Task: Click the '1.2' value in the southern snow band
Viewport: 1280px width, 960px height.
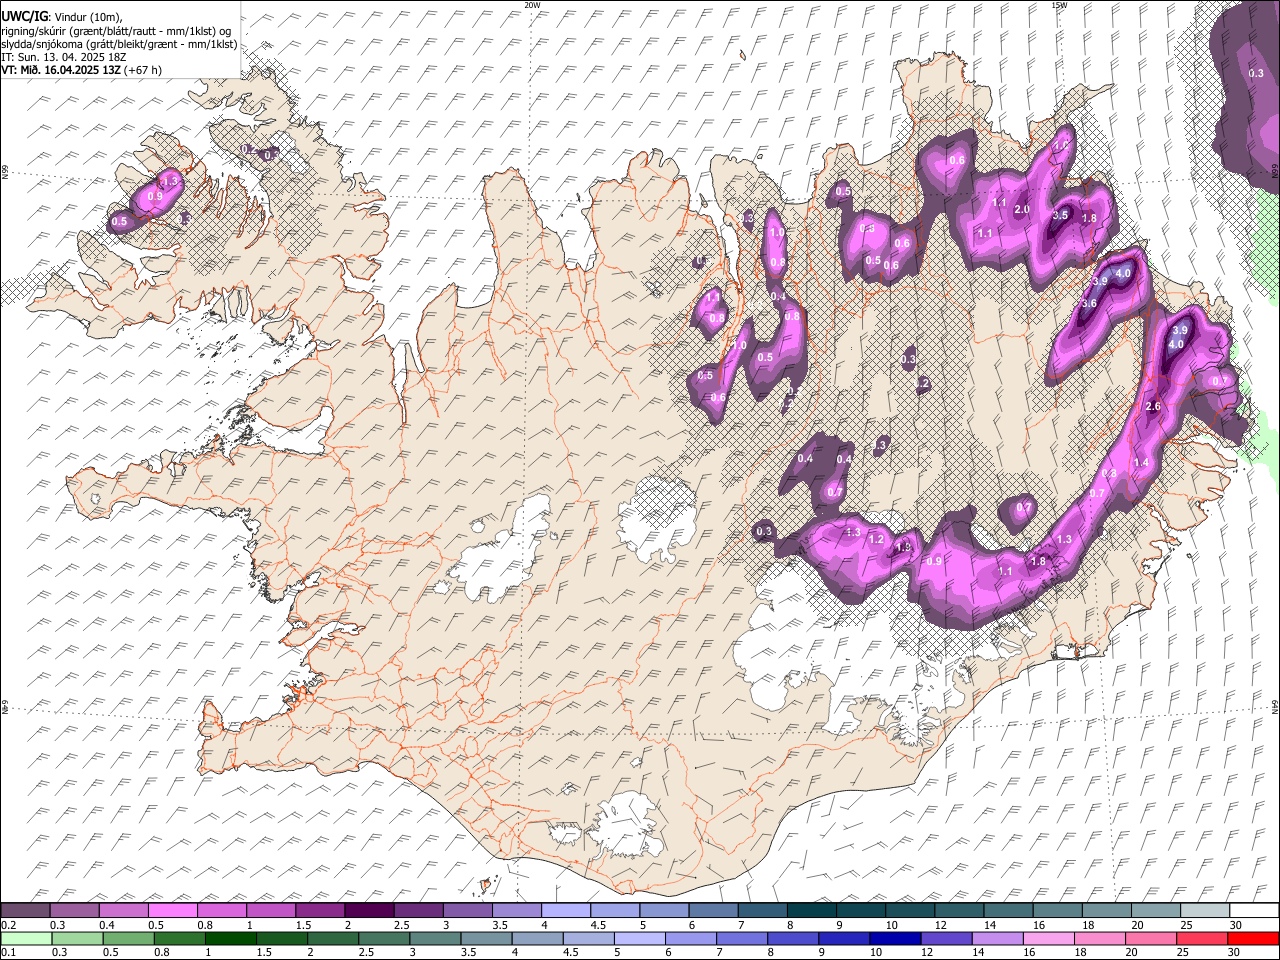Action: pos(877,539)
